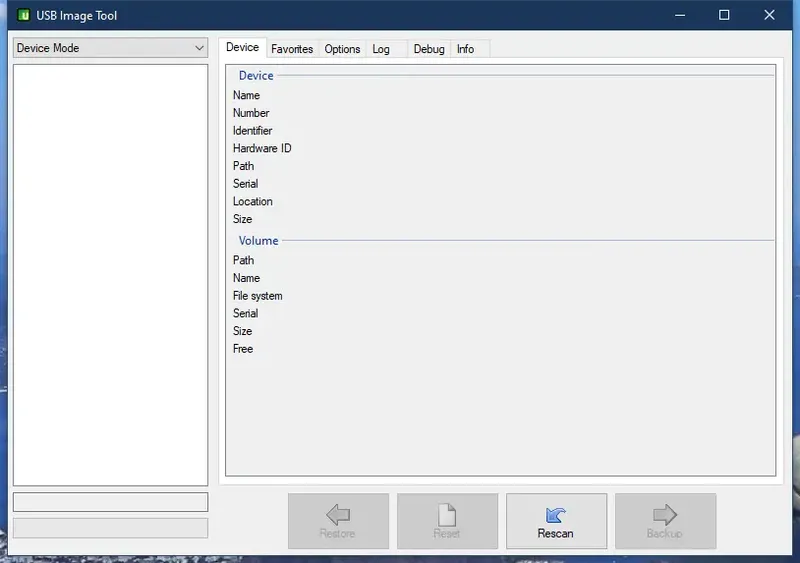Click the Restore button
Screen dimensions: 800x563
pos(338,521)
